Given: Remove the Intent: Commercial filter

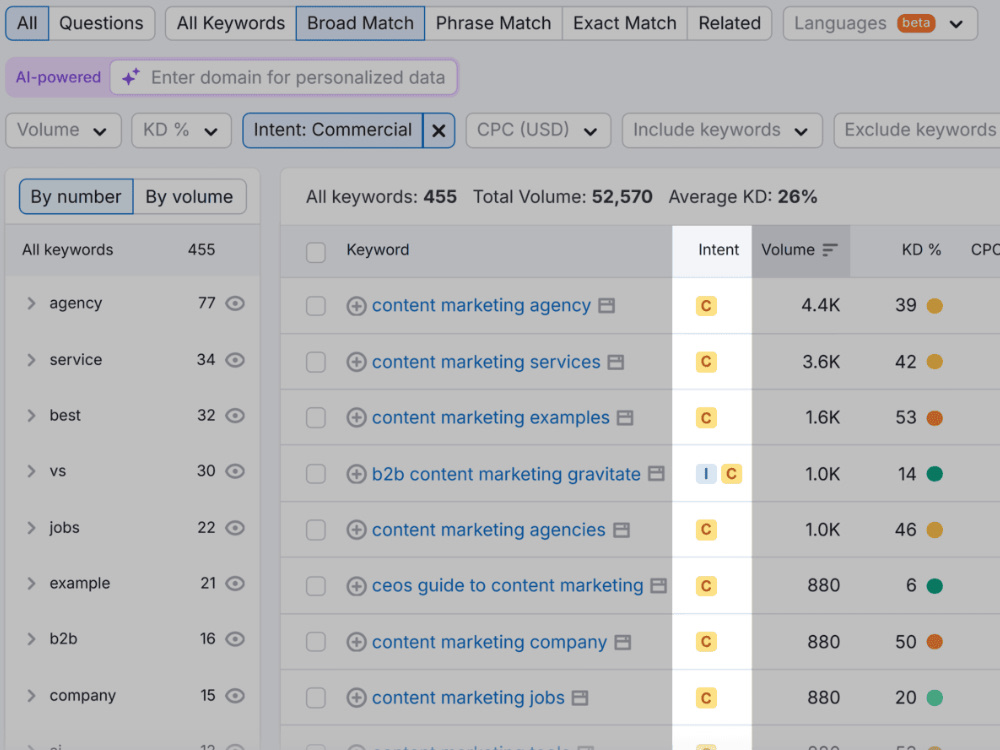Looking at the screenshot, I should coord(439,131).
